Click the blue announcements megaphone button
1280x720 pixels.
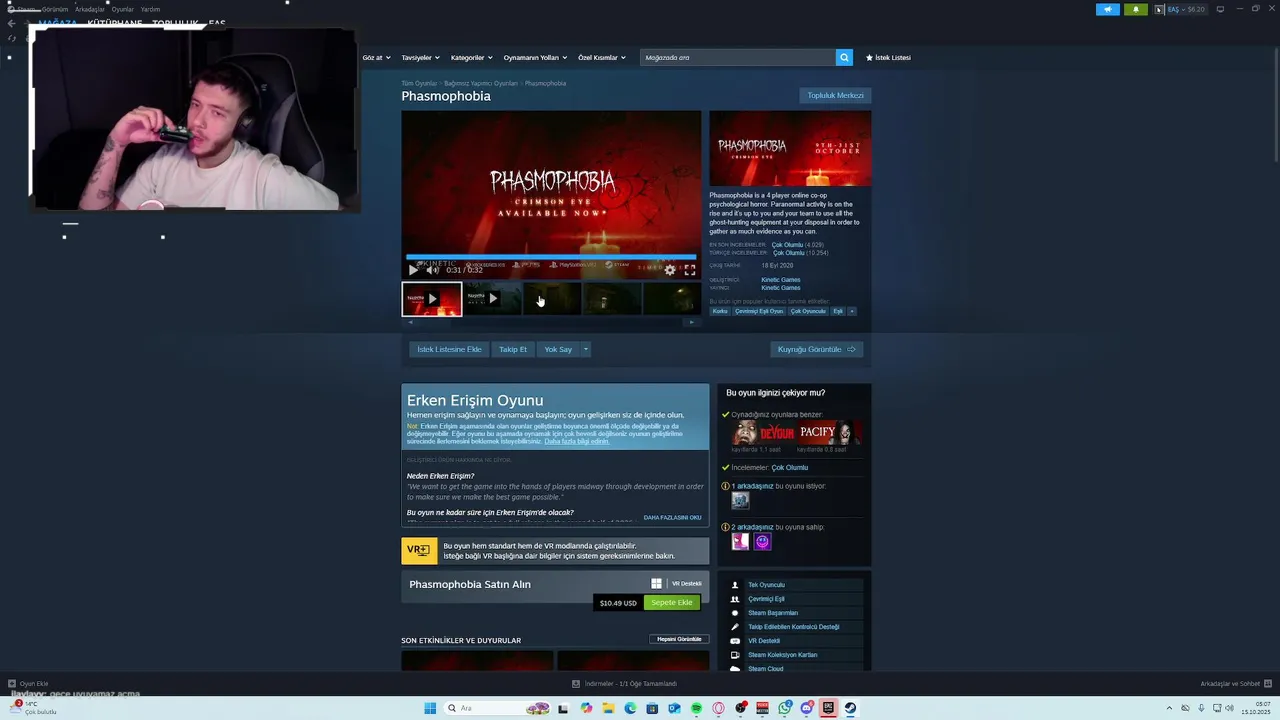1108,9
